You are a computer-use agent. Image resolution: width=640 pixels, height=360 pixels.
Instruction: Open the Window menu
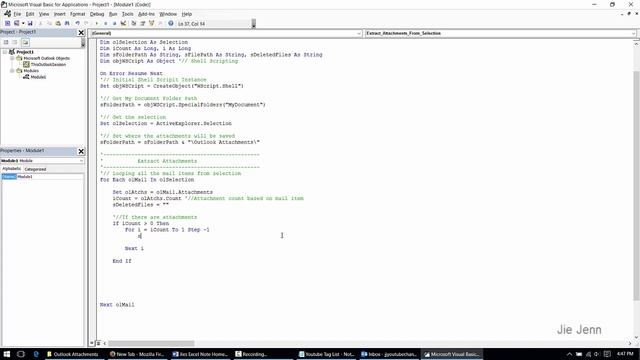[168, 14]
